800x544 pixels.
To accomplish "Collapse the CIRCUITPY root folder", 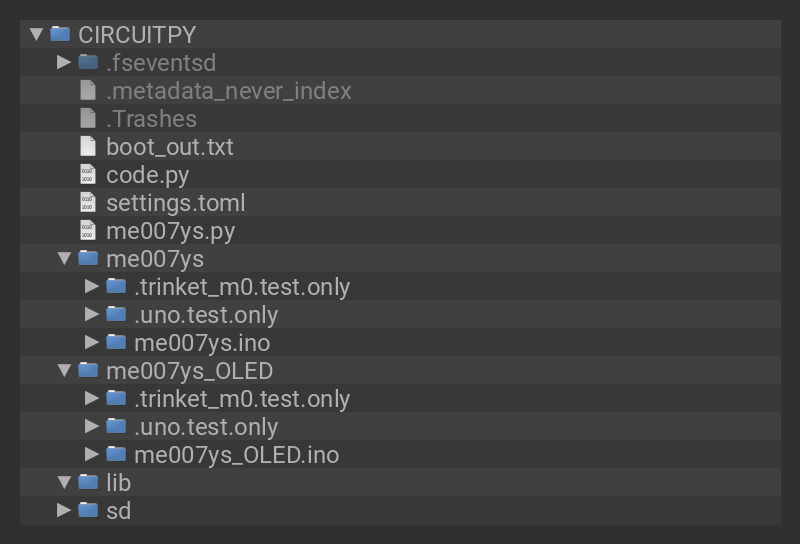I will (x=36, y=35).
